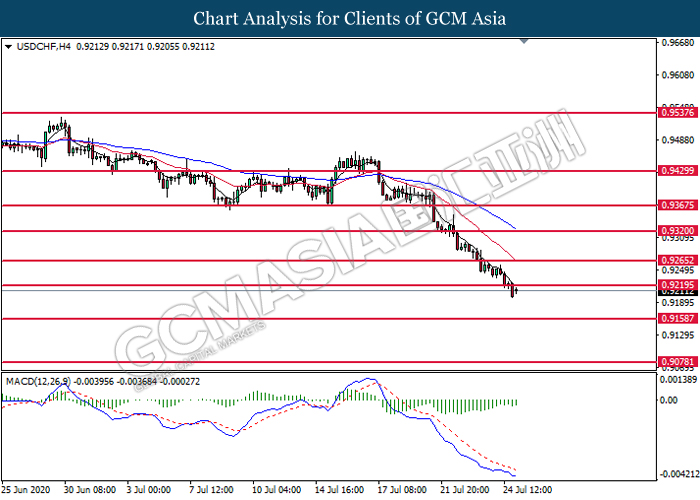Click the 0.95376 price level label
Image resolution: width=700 pixels, height=500 pixels.
point(678,112)
